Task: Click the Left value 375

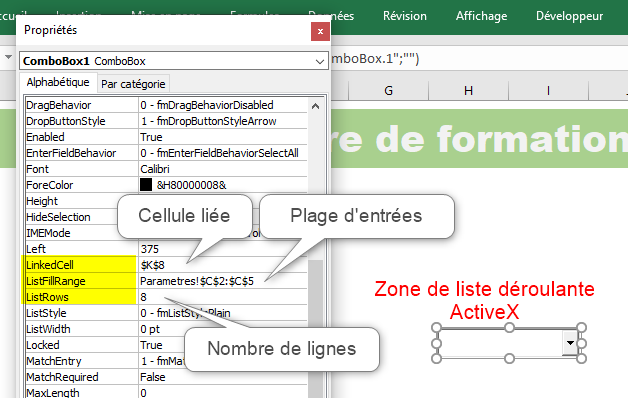Action: click(149, 249)
